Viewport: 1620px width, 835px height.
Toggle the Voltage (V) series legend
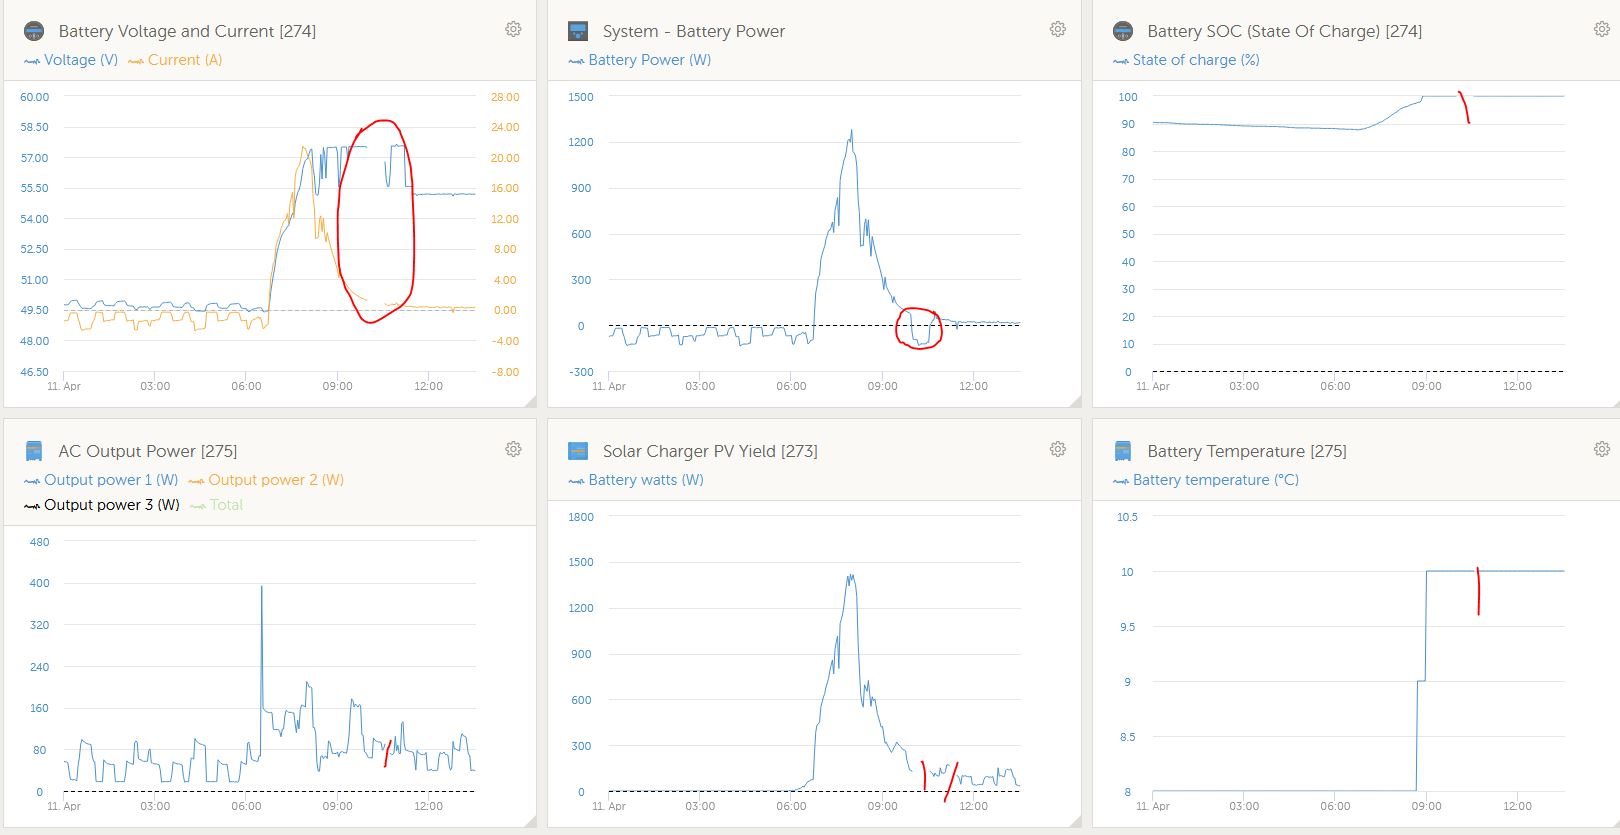click(71, 60)
